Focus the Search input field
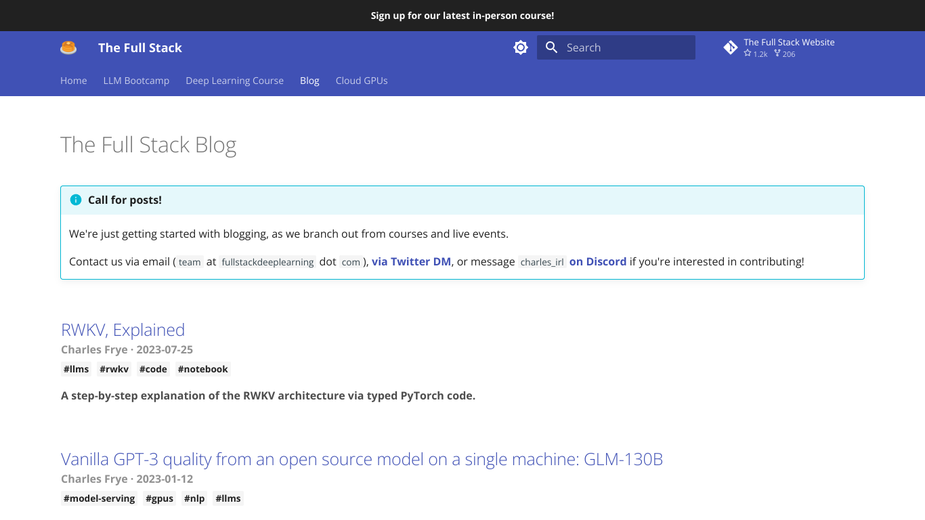 pyautogui.click(x=616, y=47)
